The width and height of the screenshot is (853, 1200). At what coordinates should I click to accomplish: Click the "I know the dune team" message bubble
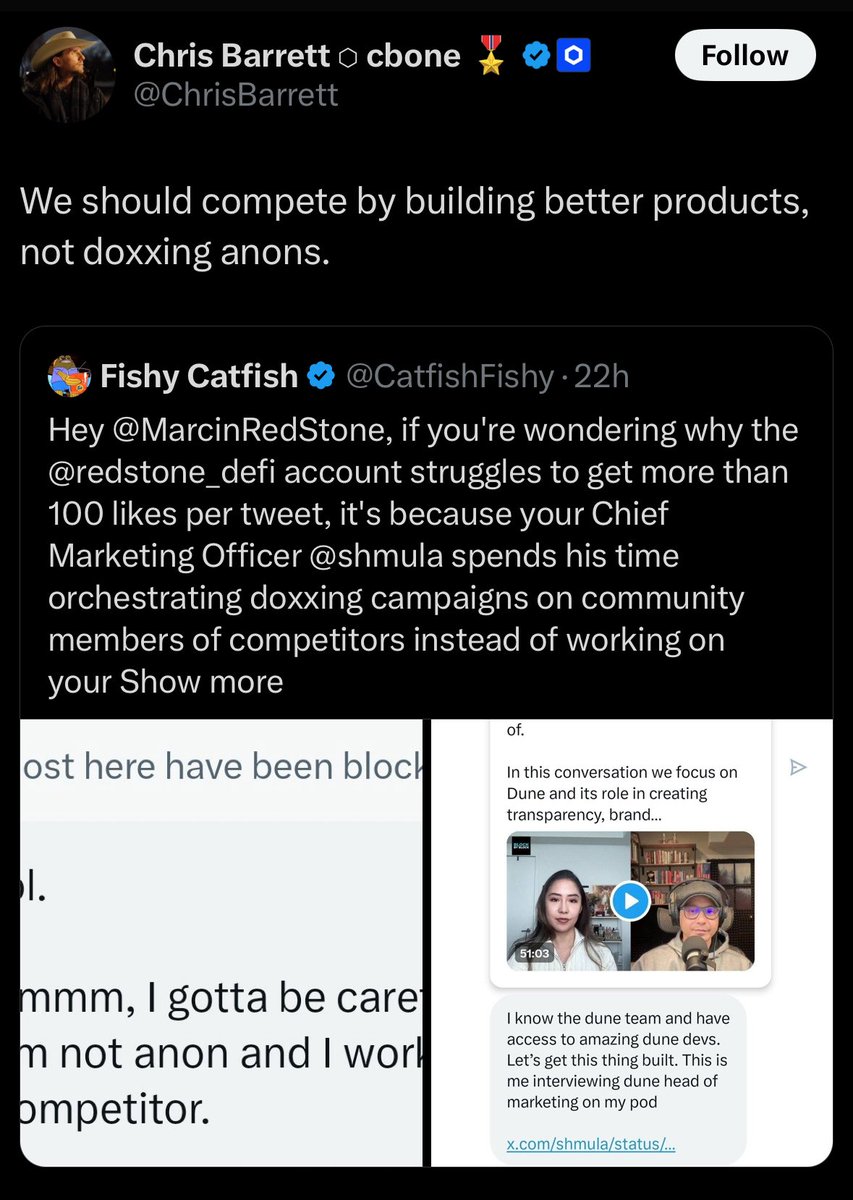tap(618, 1060)
